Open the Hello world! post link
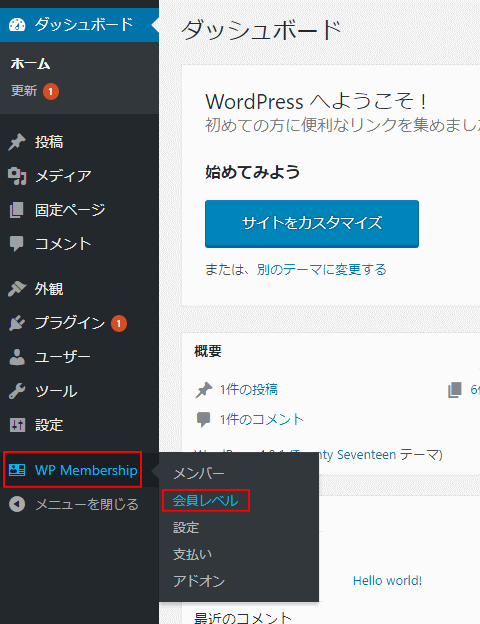 [x=387, y=581]
